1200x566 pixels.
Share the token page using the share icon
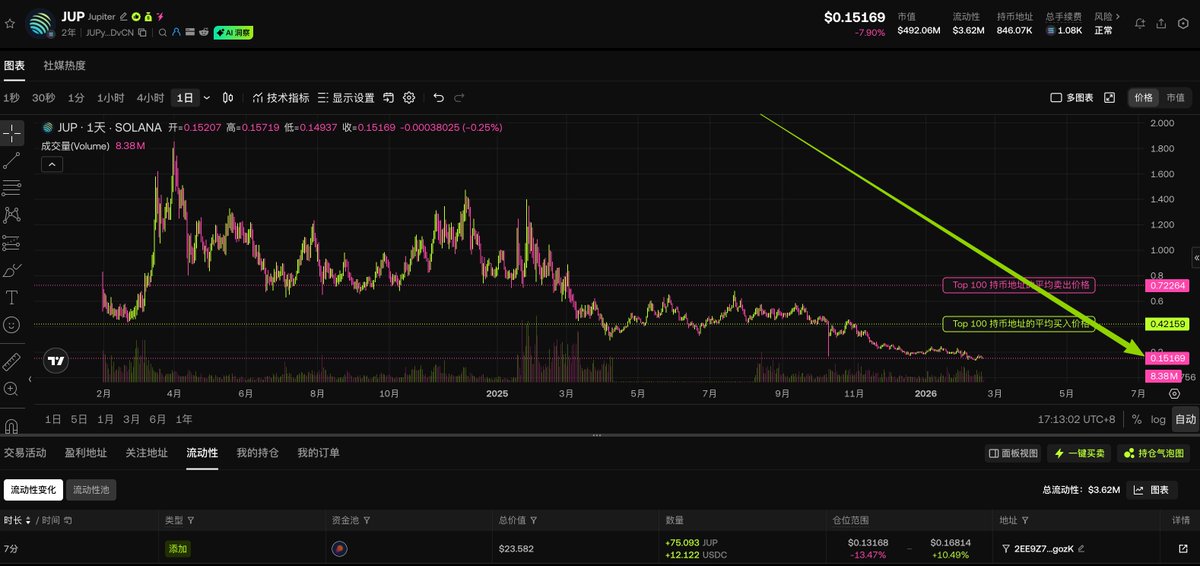(x=1162, y=23)
